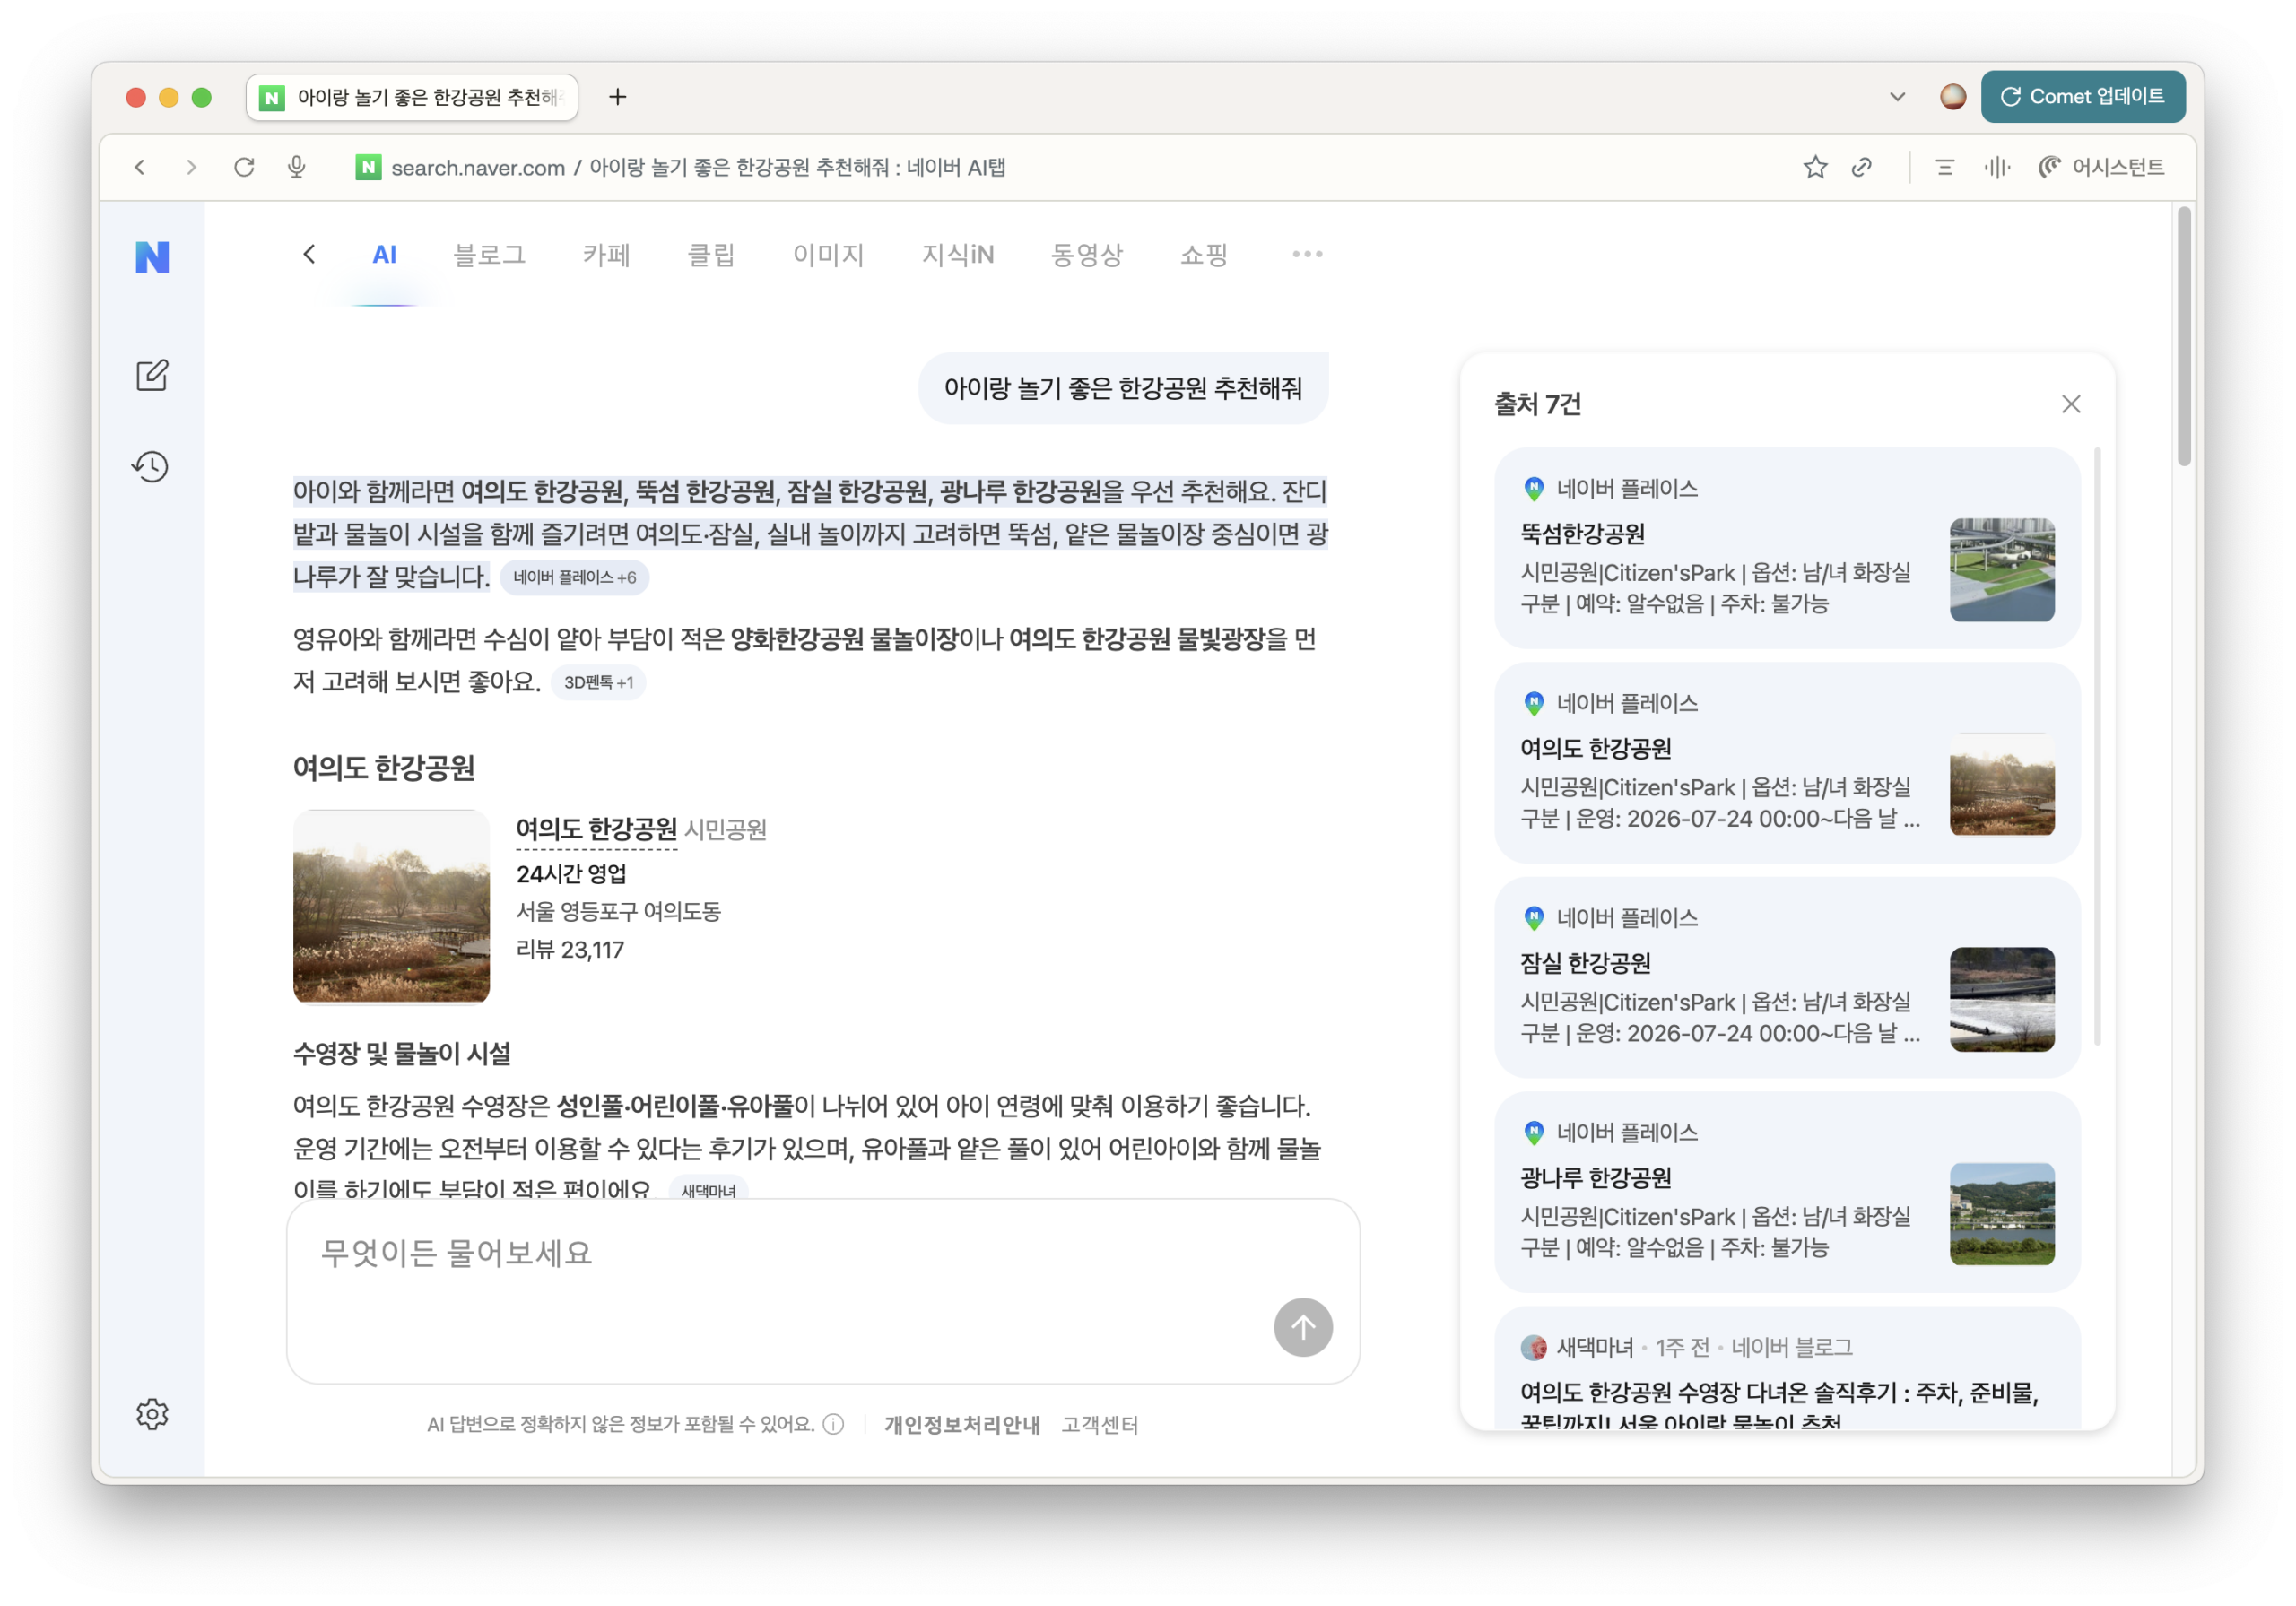Click the send arrow button
This screenshot has height=1606, width=2296.
1302,1327
